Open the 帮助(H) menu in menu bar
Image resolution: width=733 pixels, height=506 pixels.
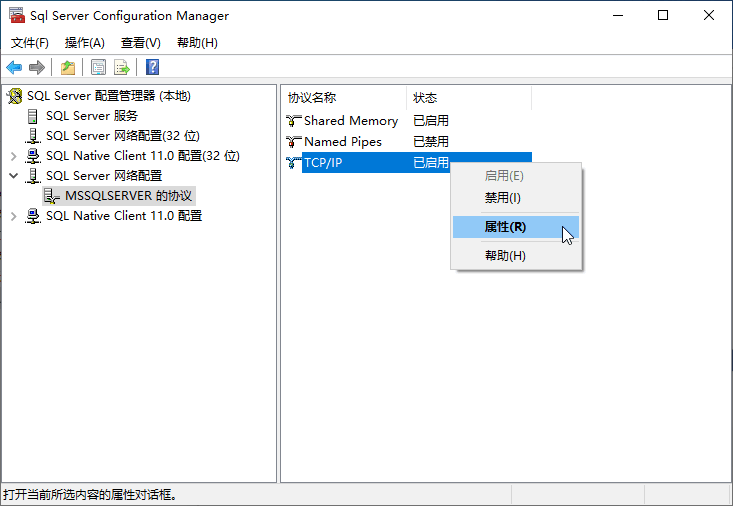coord(197,43)
